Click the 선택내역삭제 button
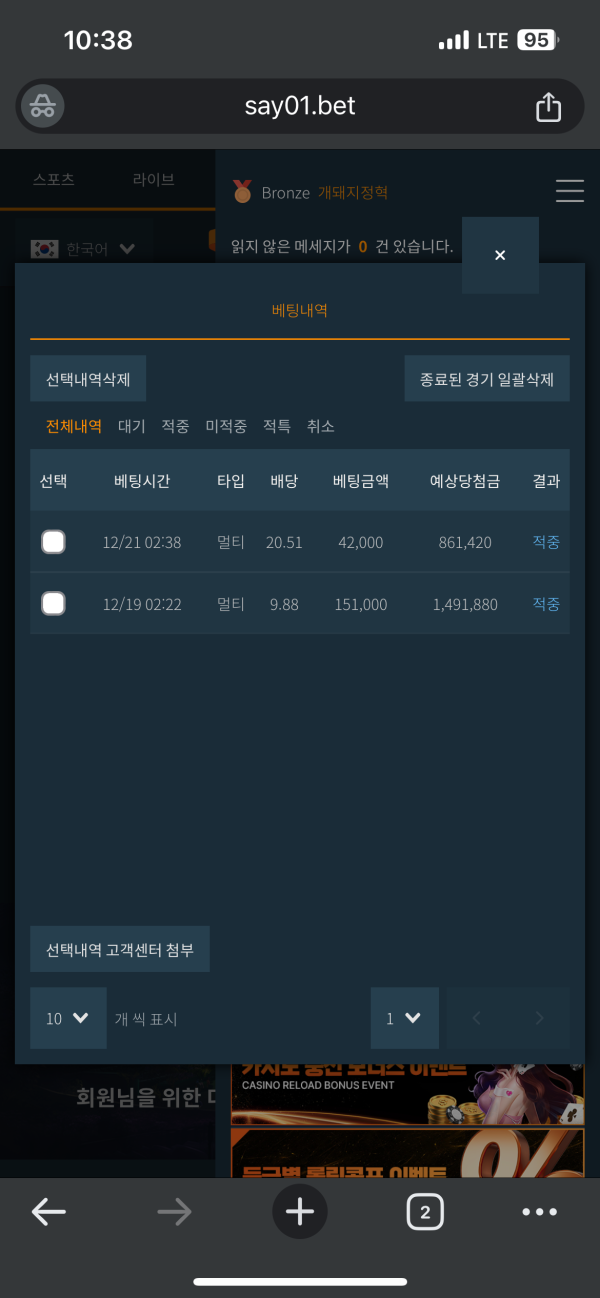Screen dimensions: 600x1298 click(88, 379)
